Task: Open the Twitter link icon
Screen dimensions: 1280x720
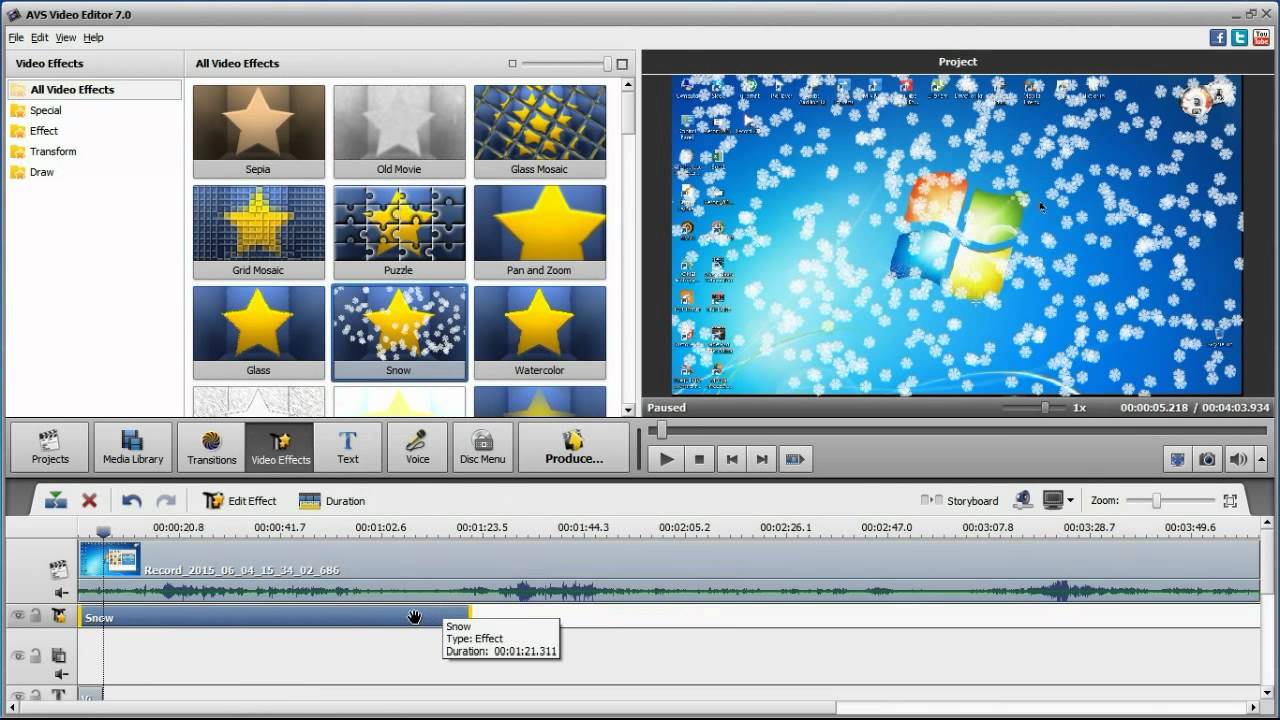Action: click(x=1240, y=37)
